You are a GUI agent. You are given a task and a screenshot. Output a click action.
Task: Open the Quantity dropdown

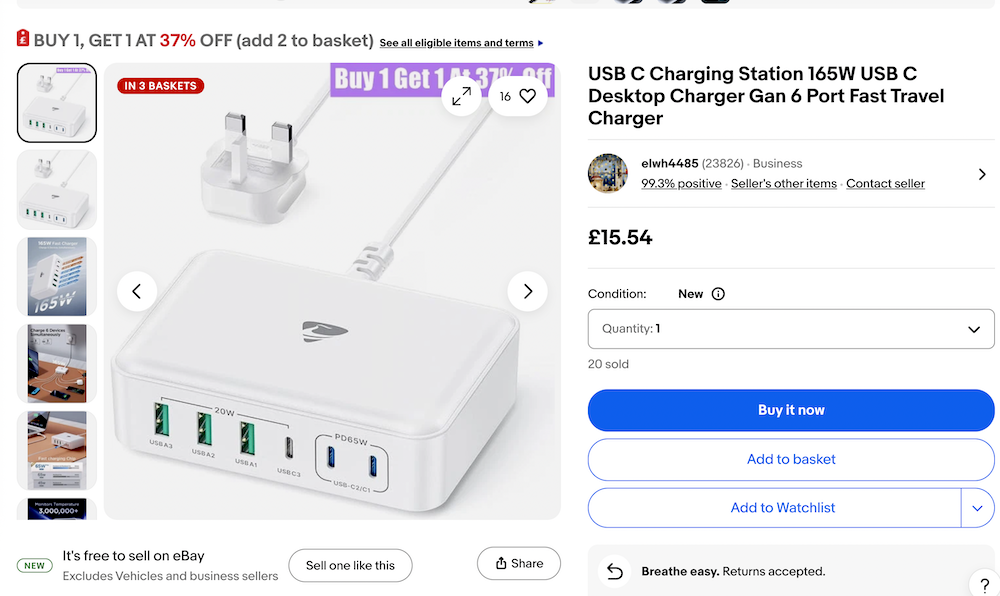click(791, 329)
